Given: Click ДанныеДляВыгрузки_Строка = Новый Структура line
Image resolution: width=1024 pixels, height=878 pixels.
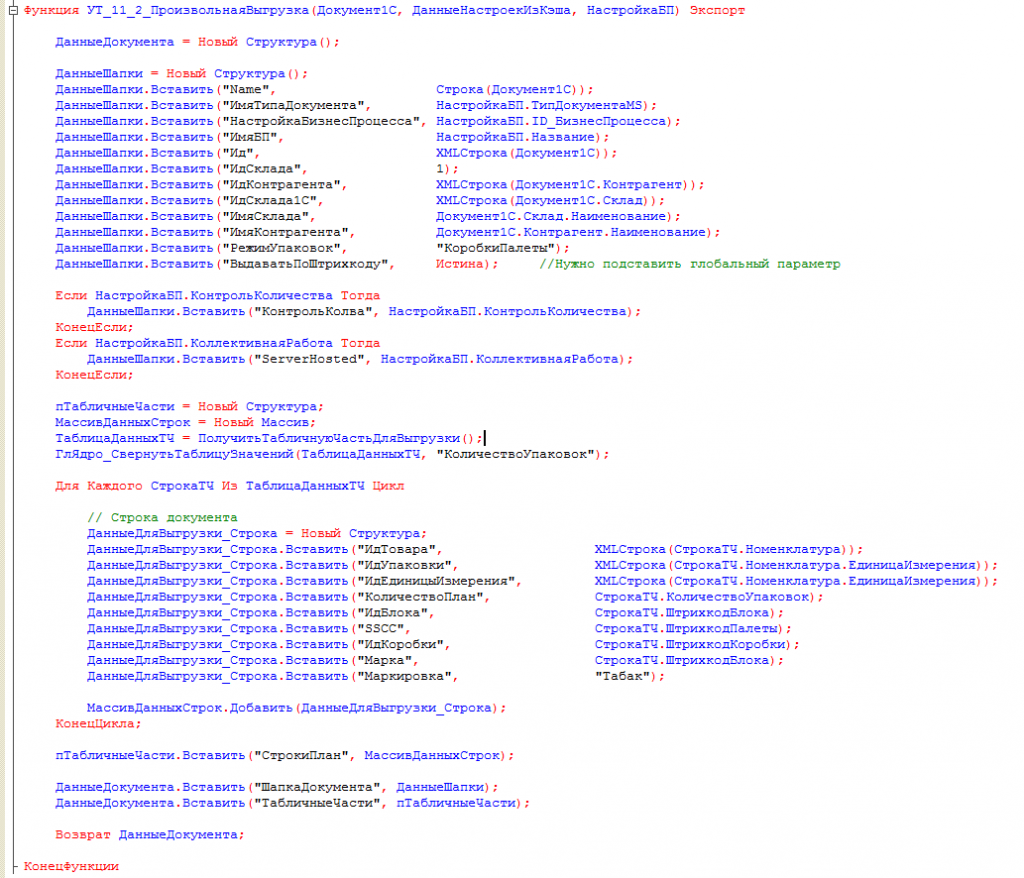Looking at the screenshot, I should tap(257, 534).
